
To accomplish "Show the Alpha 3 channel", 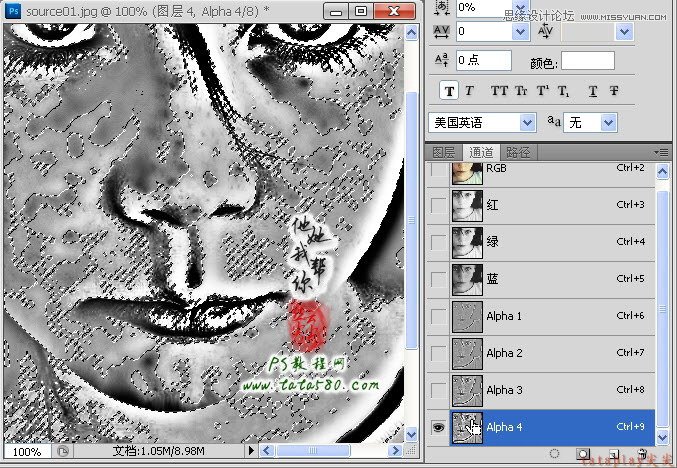I will point(438,390).
